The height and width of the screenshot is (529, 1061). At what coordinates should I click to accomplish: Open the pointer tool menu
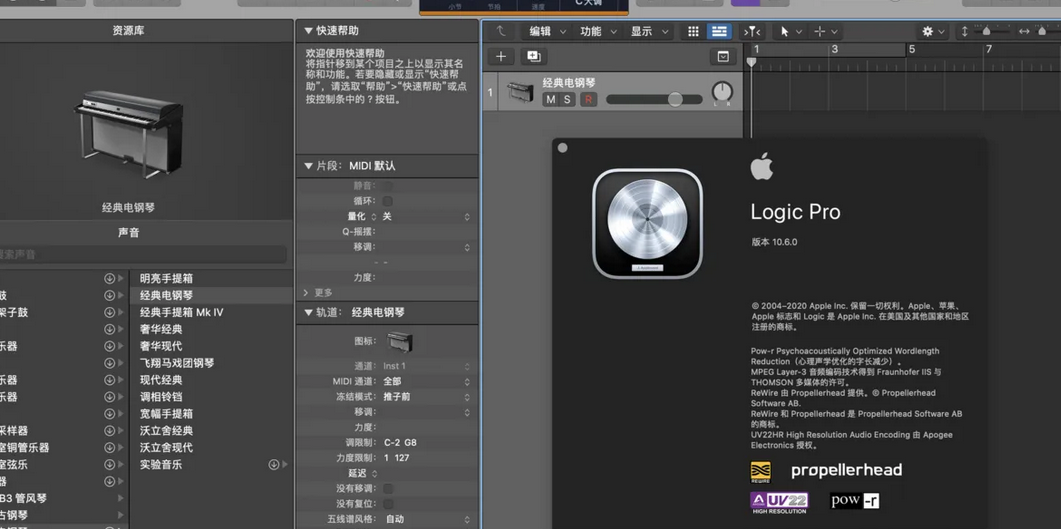(x=790, y=31)
